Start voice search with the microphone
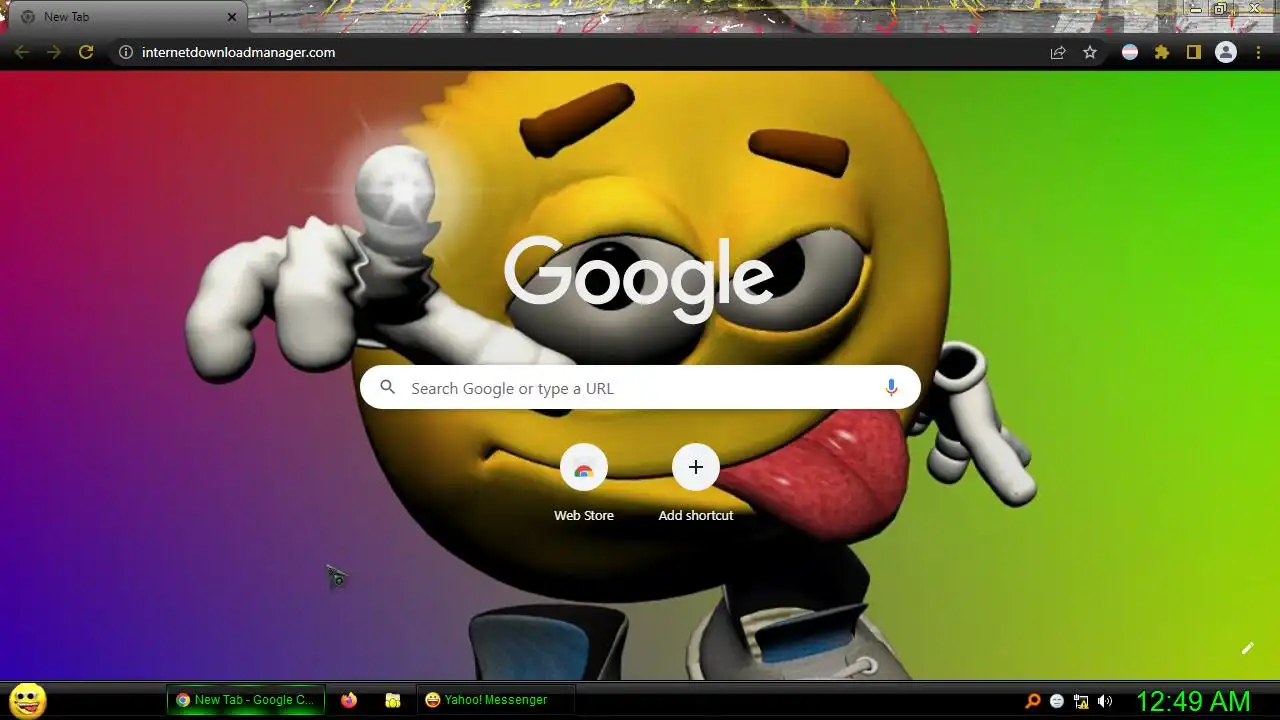This screenshot has width=1280, height=720. pyautogui.click(x=891, y=388)
